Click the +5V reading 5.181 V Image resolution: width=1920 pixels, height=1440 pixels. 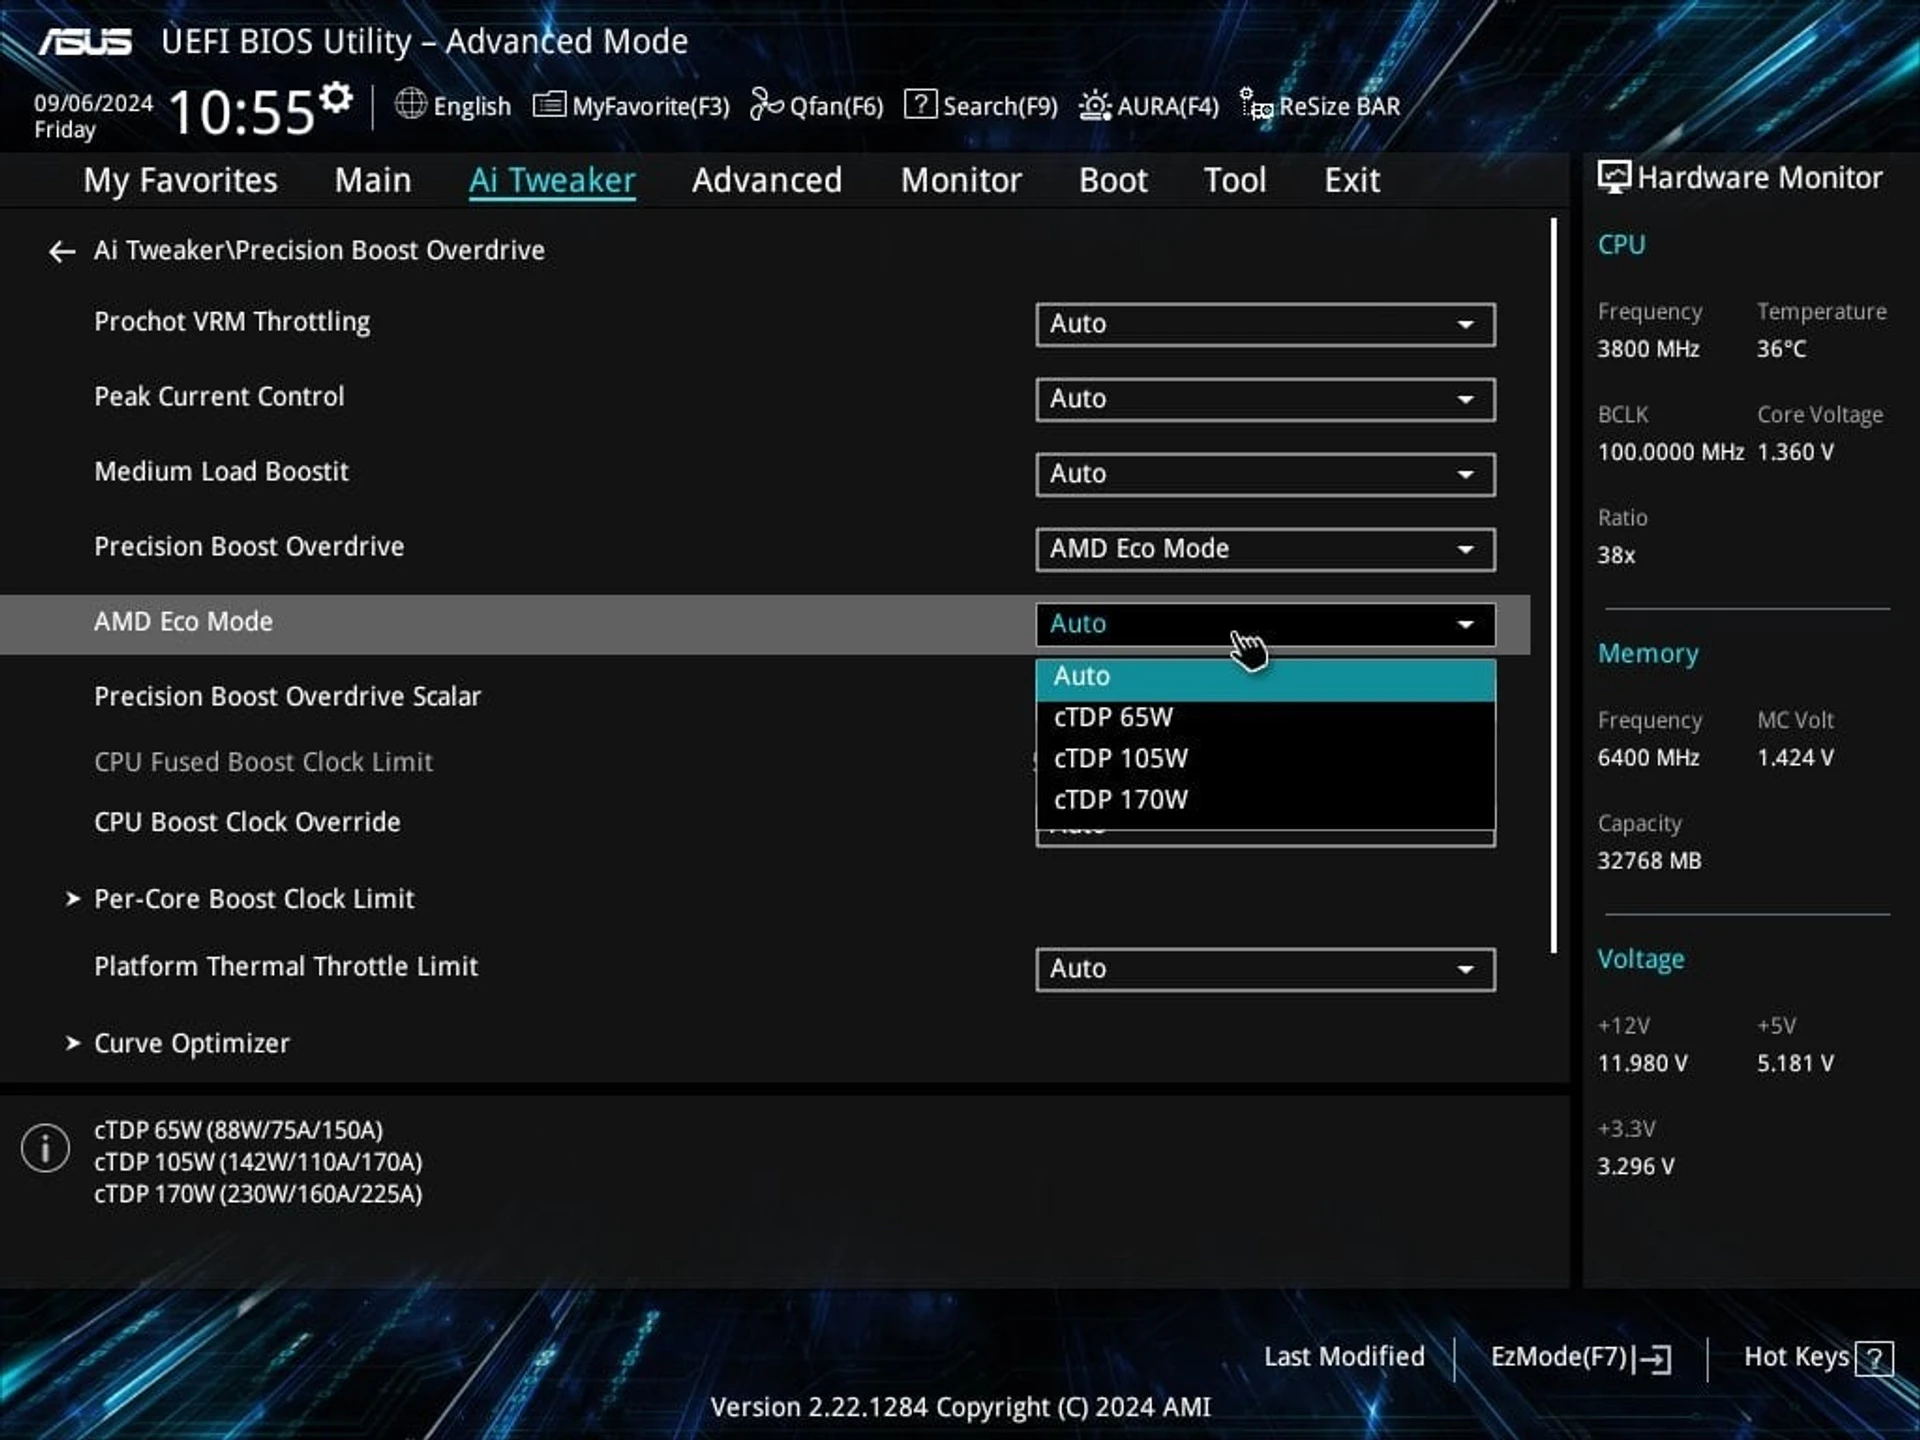1795,1064
